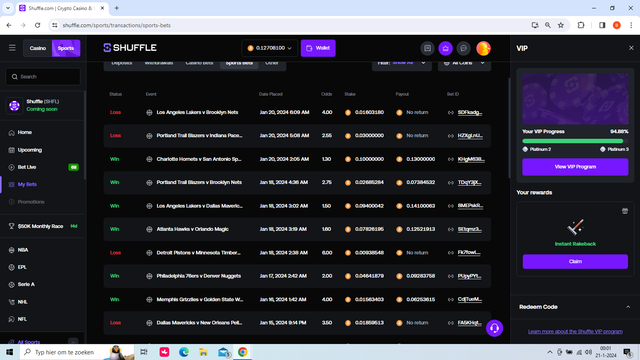Open the Shuffle VIP program link
This screenshot has width=640, height=360.
(575, 331)
